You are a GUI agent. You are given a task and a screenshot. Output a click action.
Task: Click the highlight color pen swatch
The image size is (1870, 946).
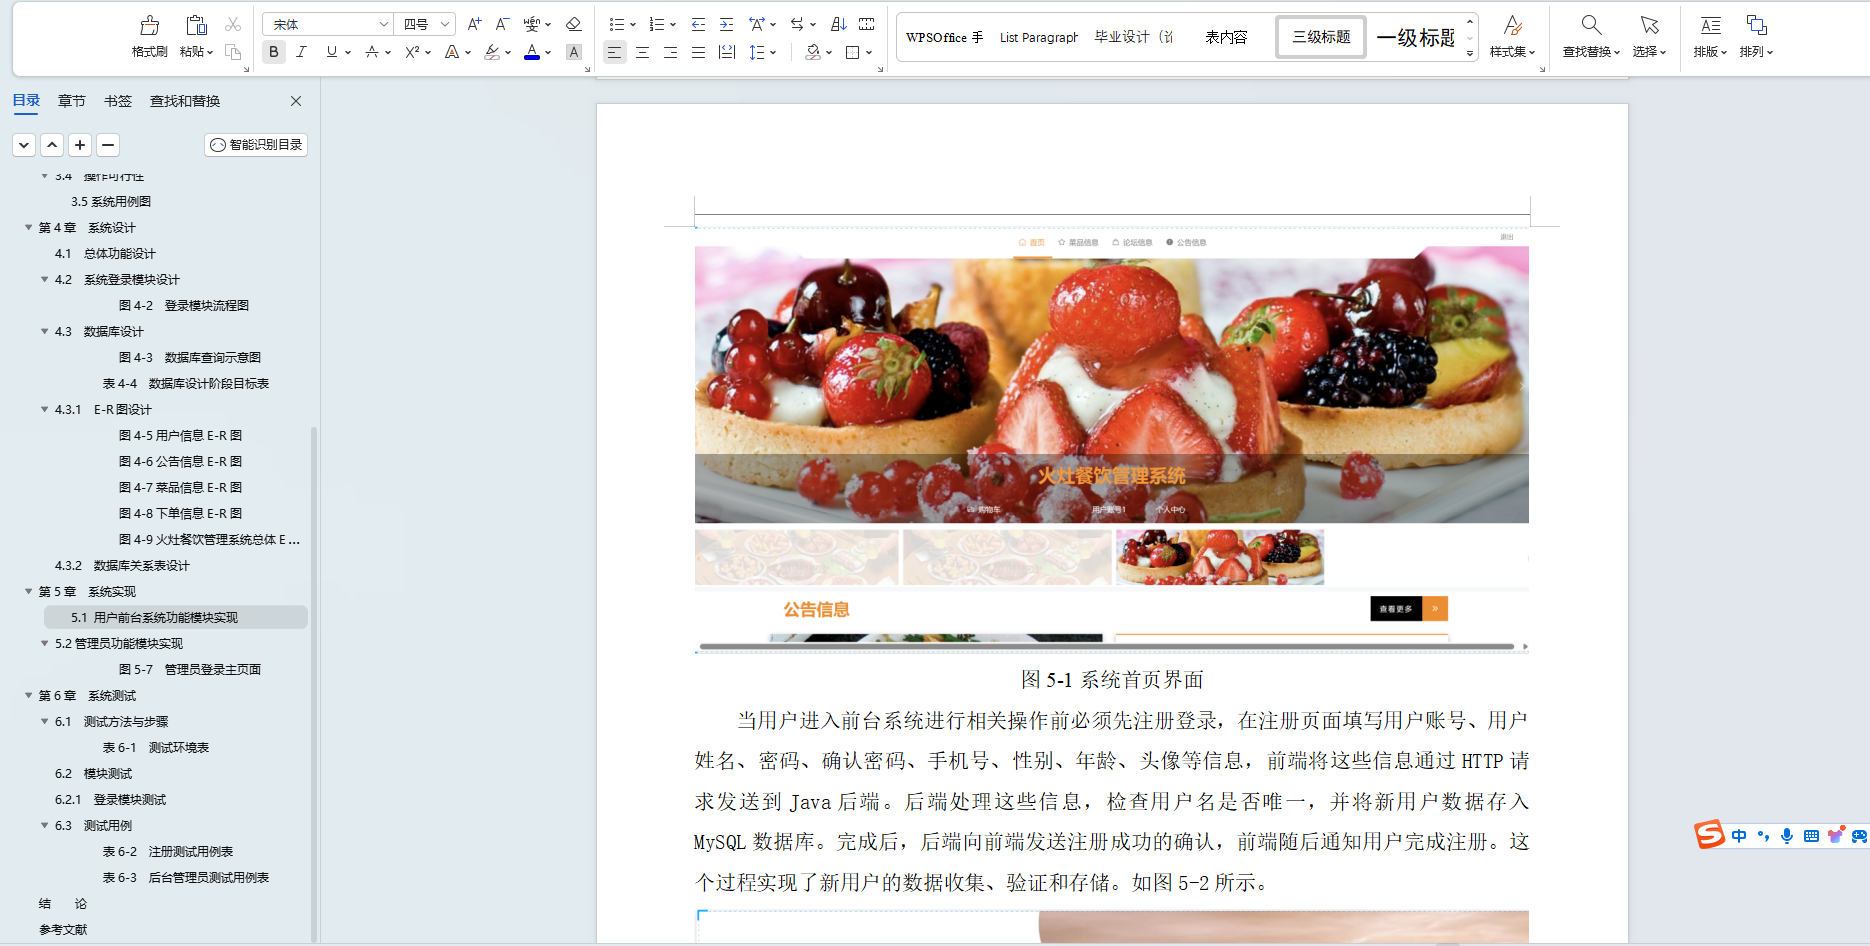click(492, 52)
